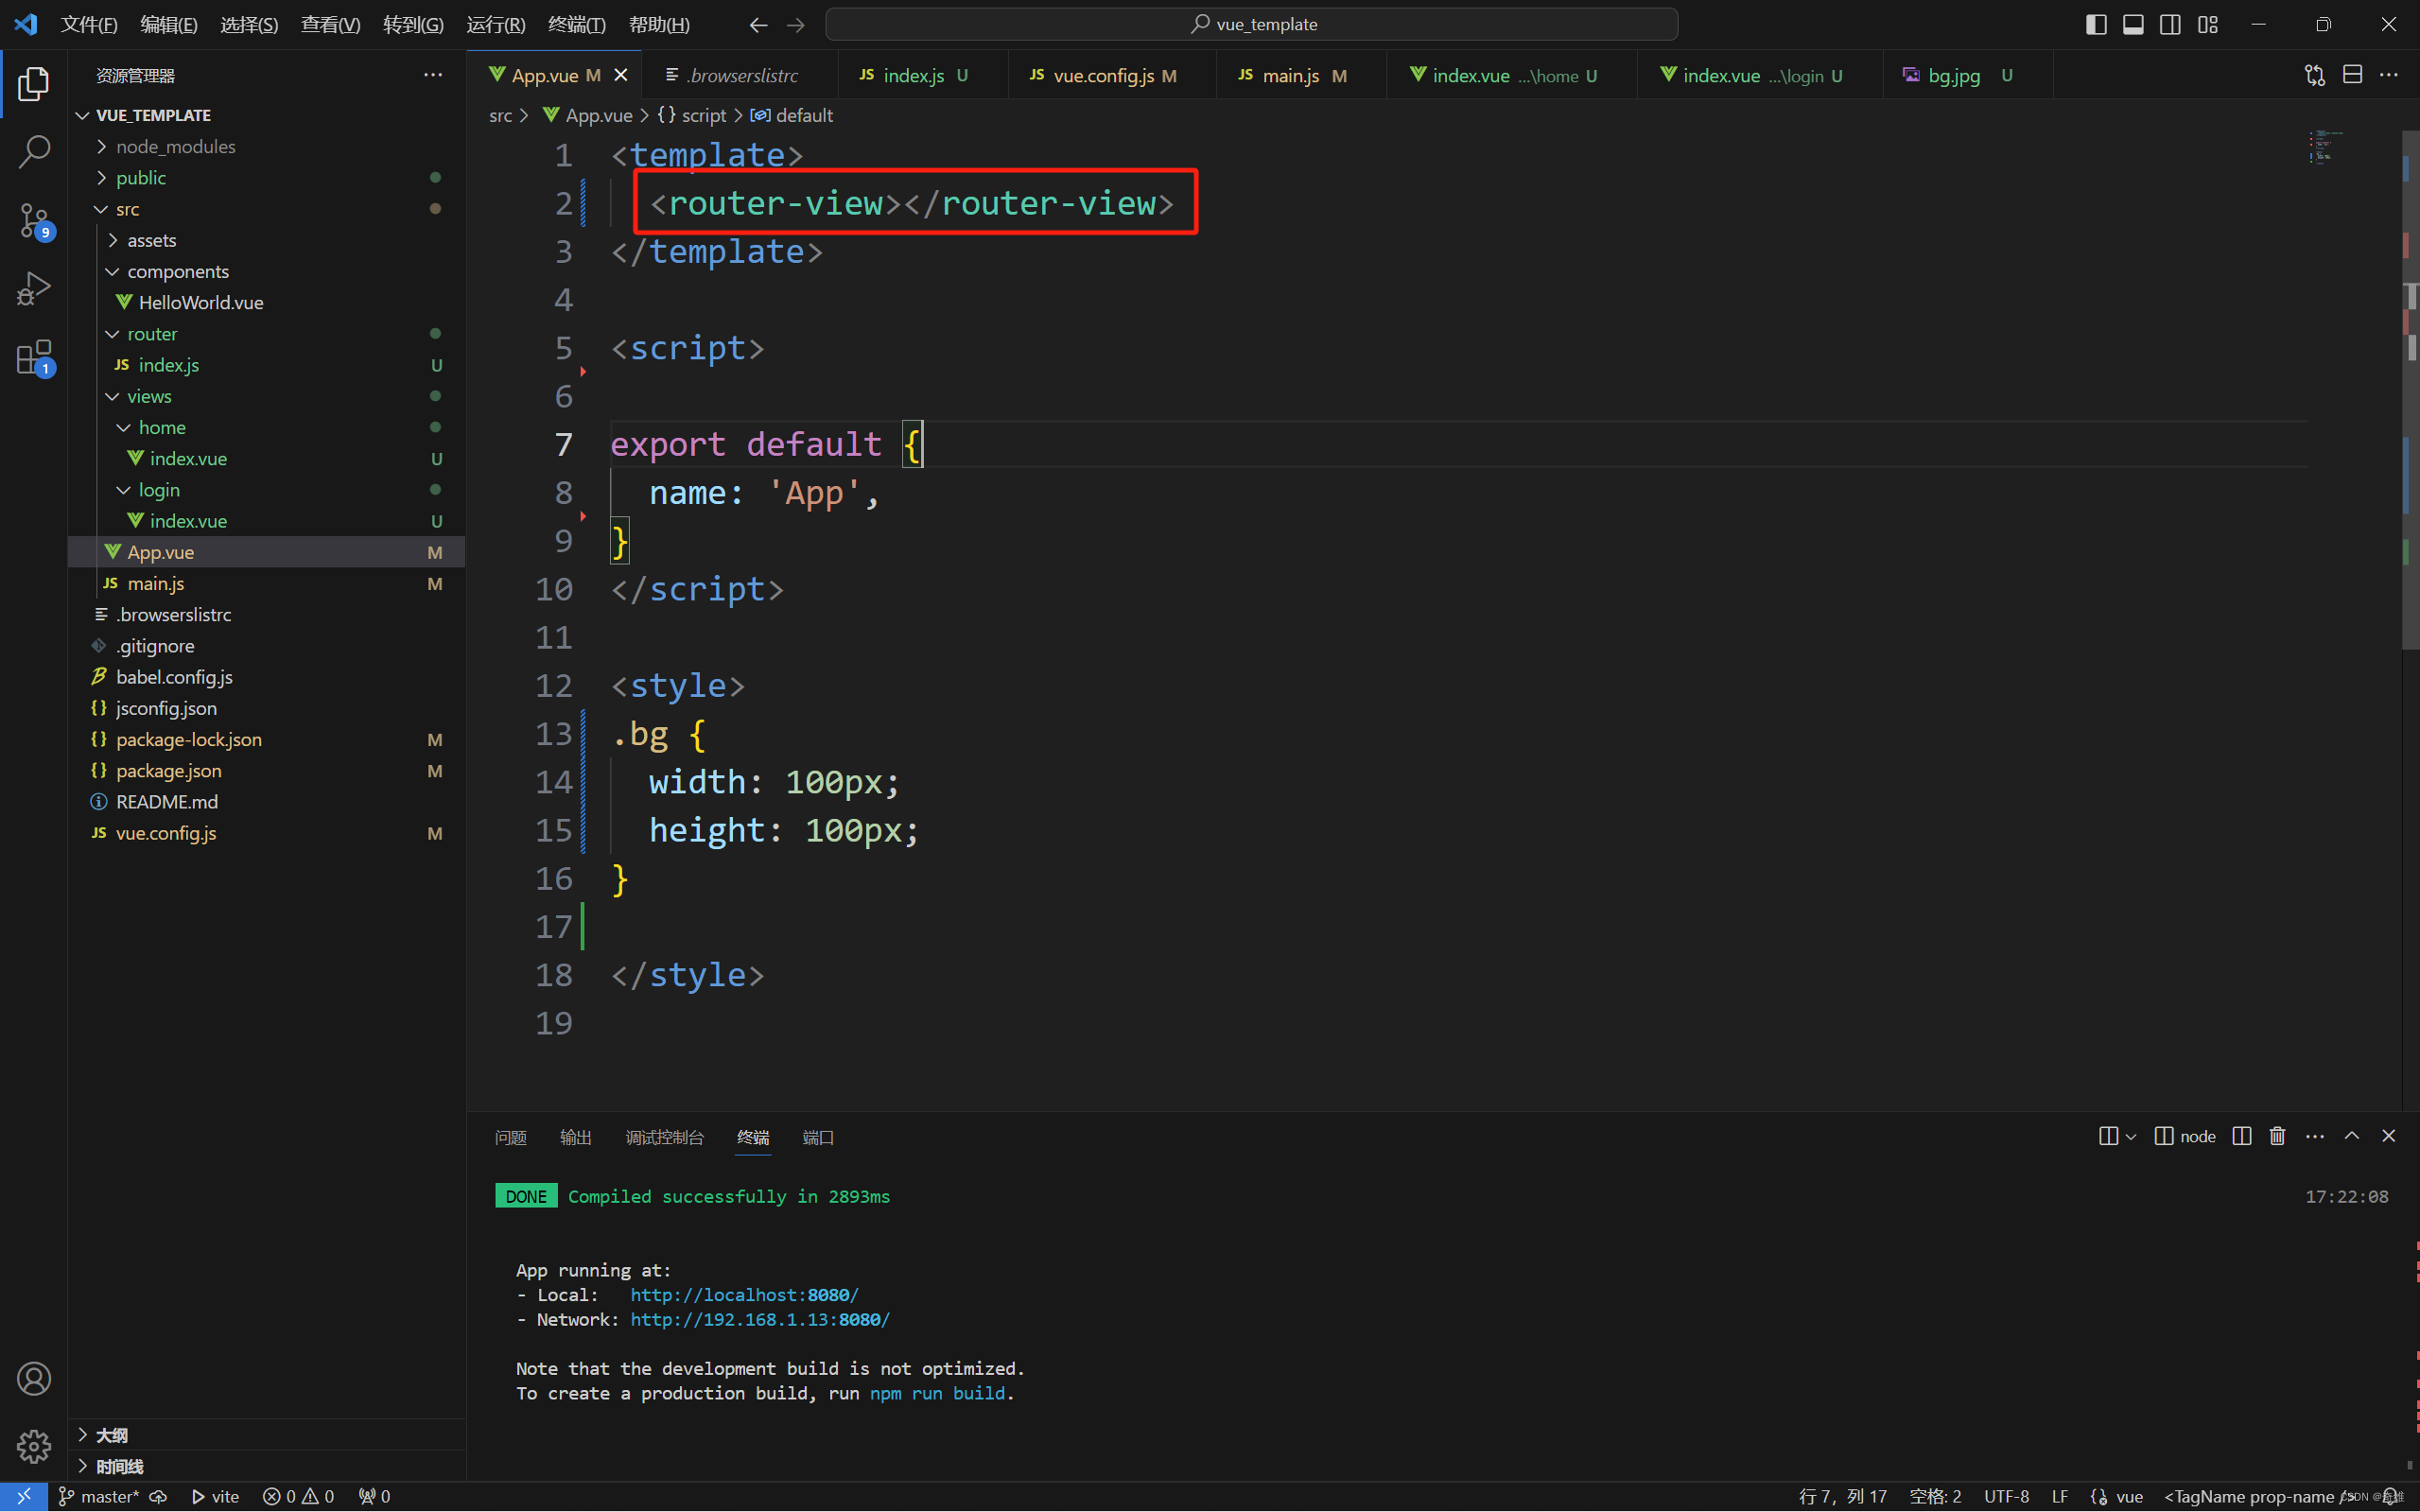Collapse the router folder
The image size is (2420, 1512).
(266, 333)
